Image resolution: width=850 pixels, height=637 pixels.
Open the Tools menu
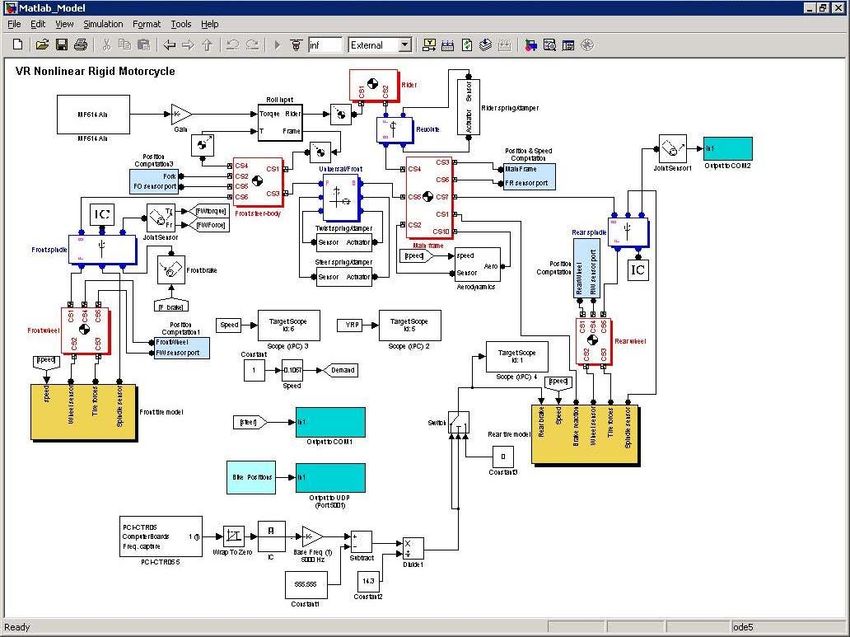click(x=181, y=24)
